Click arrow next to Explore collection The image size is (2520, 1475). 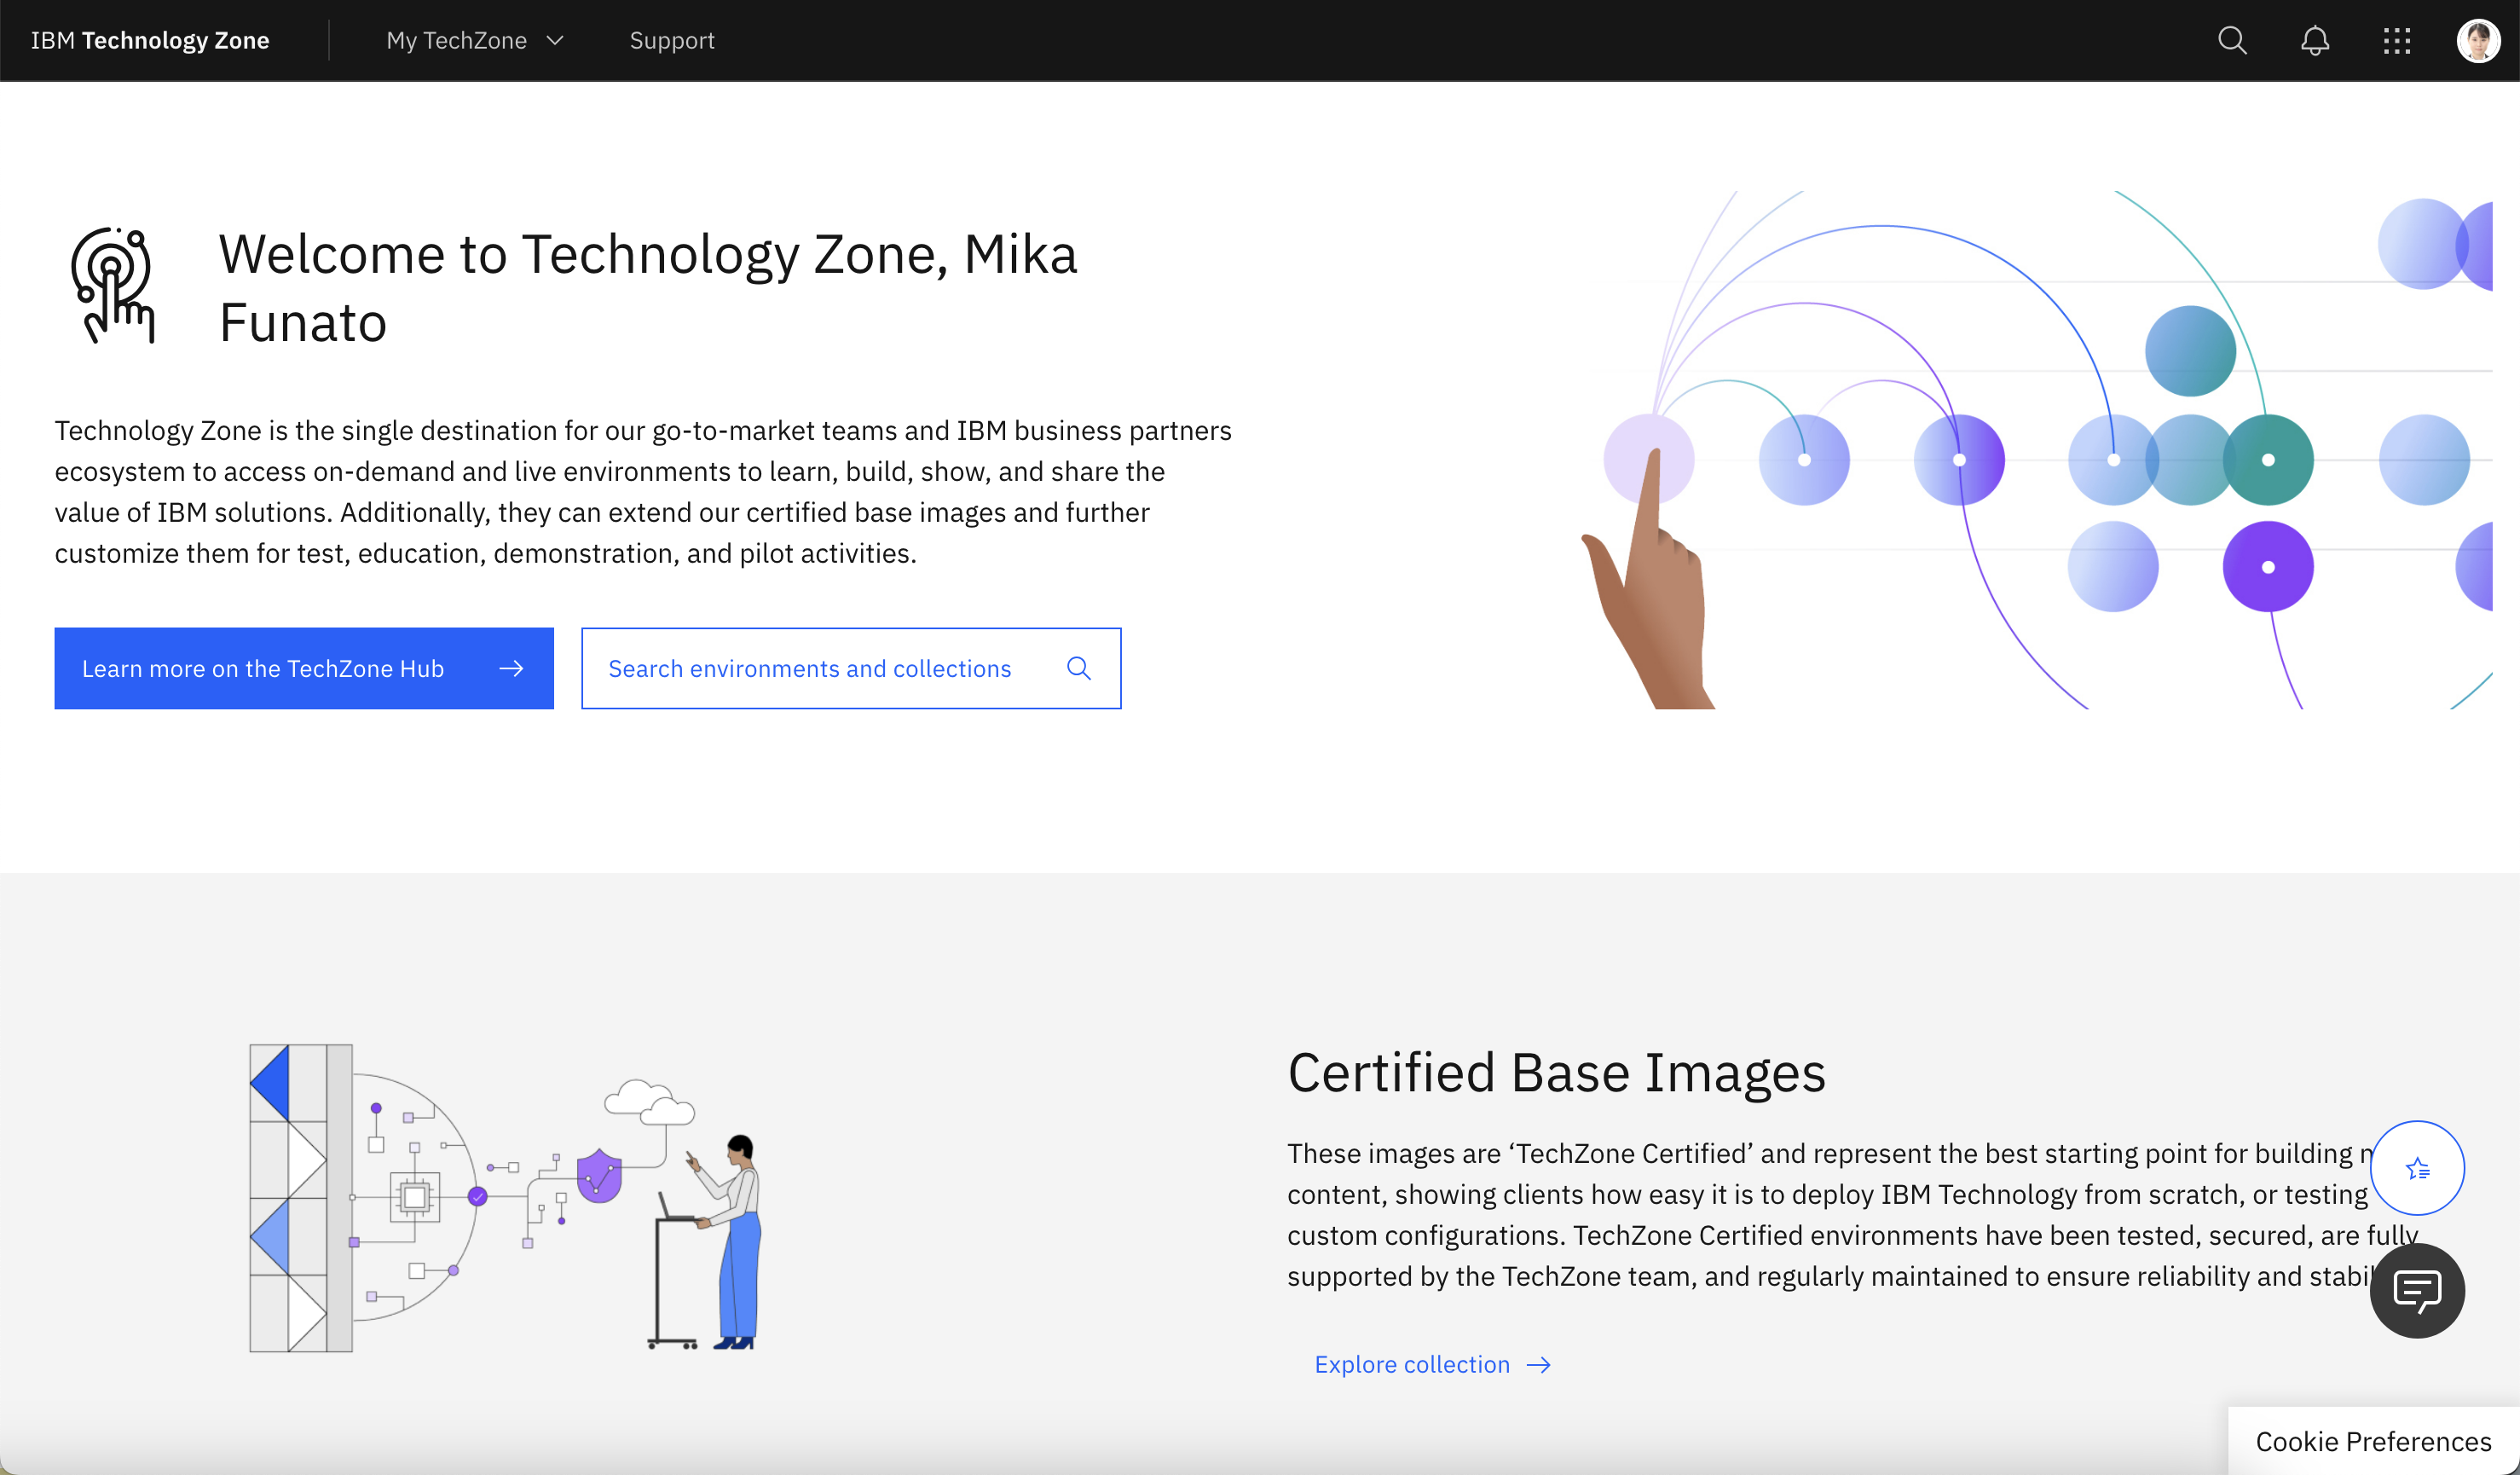[1539, 1365]
